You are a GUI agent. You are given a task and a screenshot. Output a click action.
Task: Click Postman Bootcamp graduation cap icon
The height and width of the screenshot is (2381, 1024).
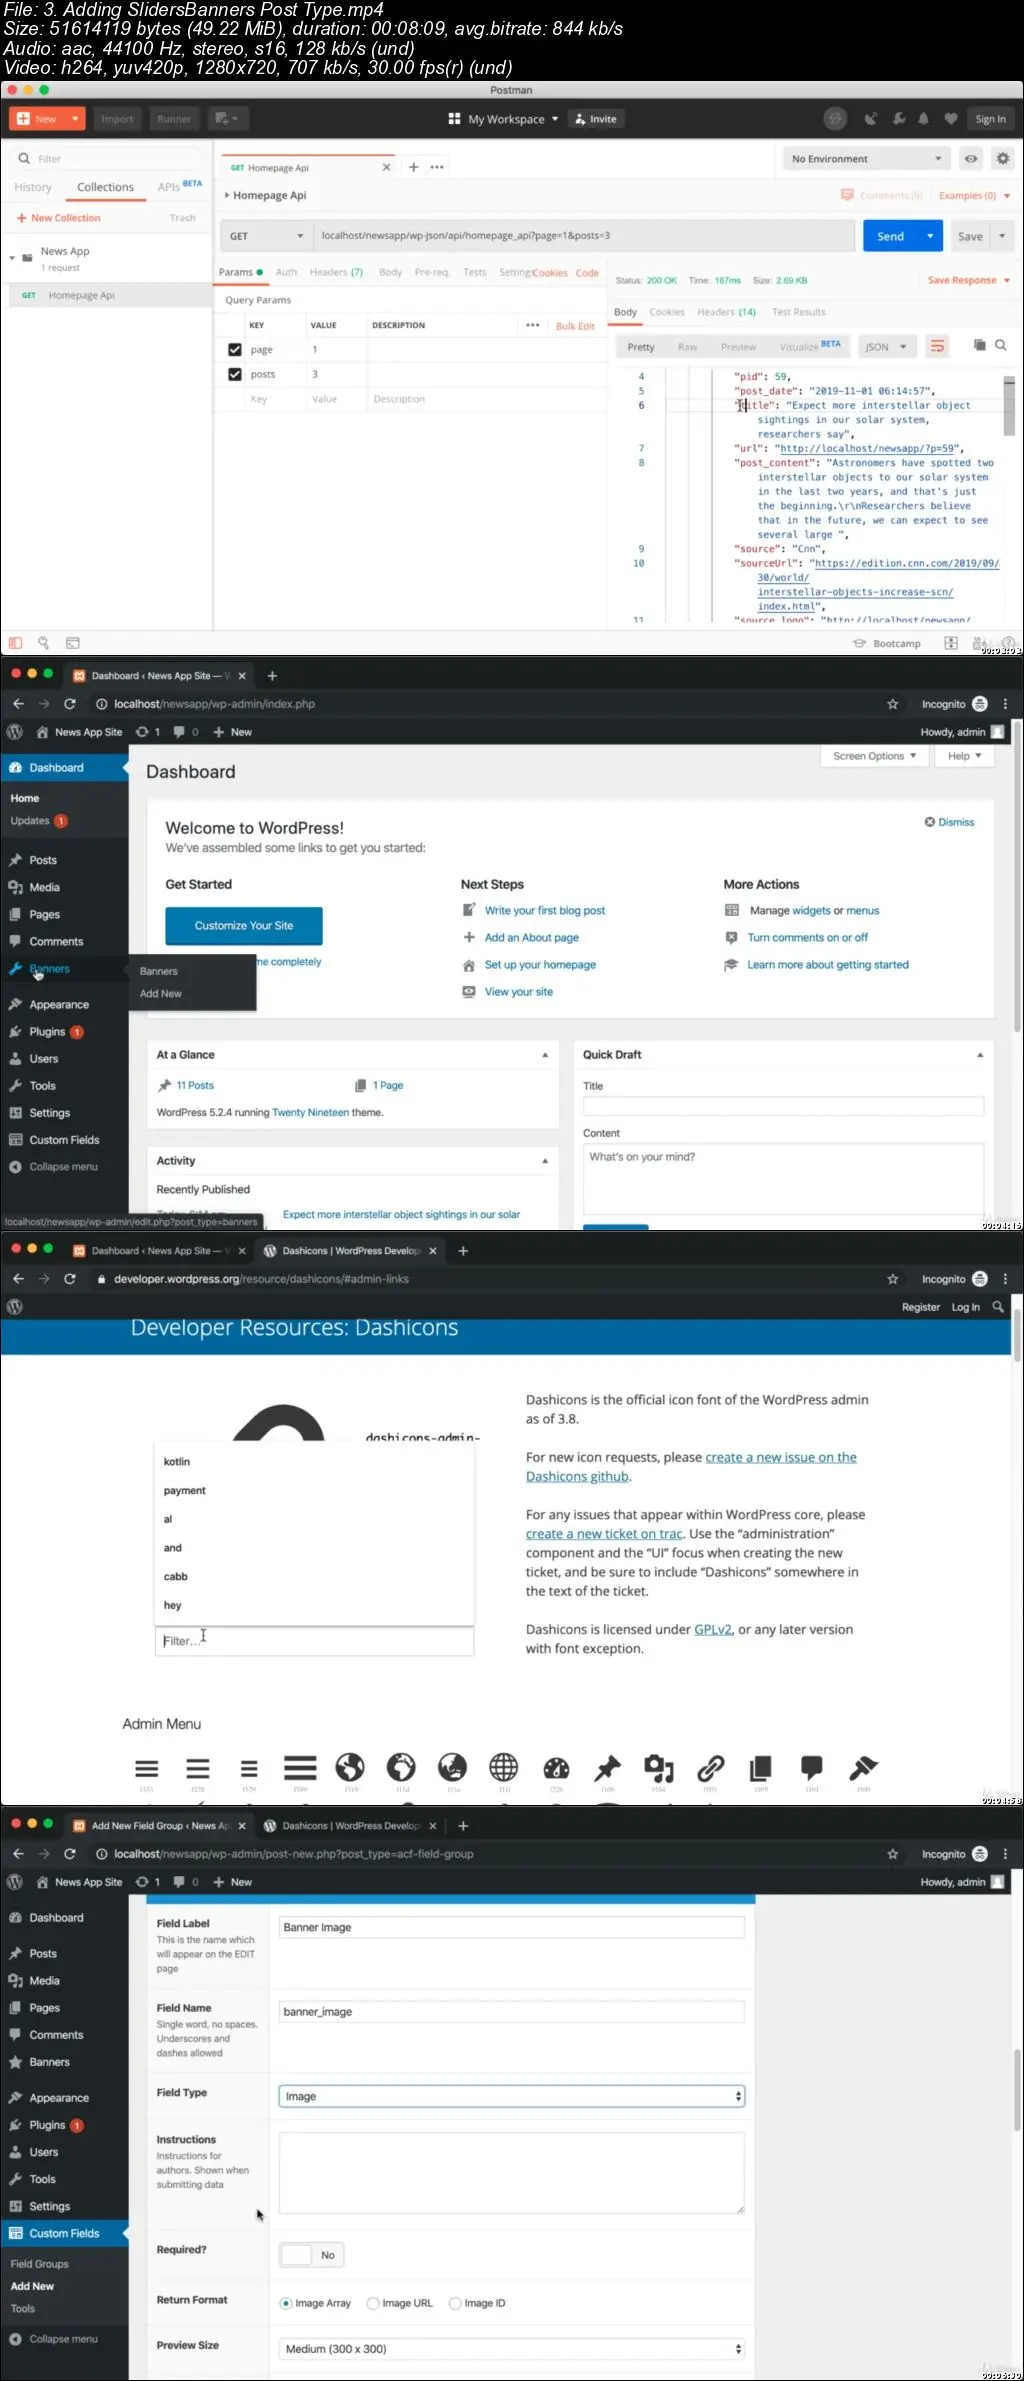859,643
